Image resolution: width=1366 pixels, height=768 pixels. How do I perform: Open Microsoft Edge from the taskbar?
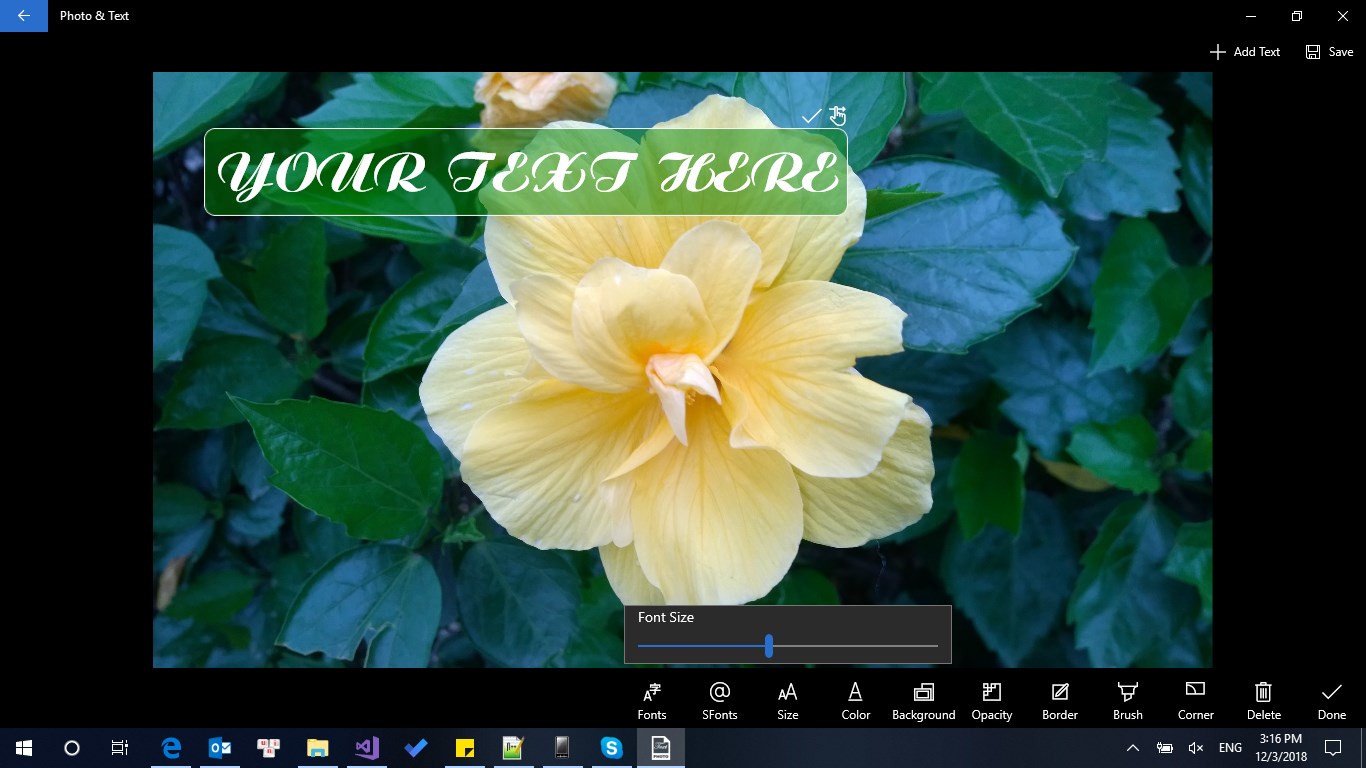click(x=171, y=747)
